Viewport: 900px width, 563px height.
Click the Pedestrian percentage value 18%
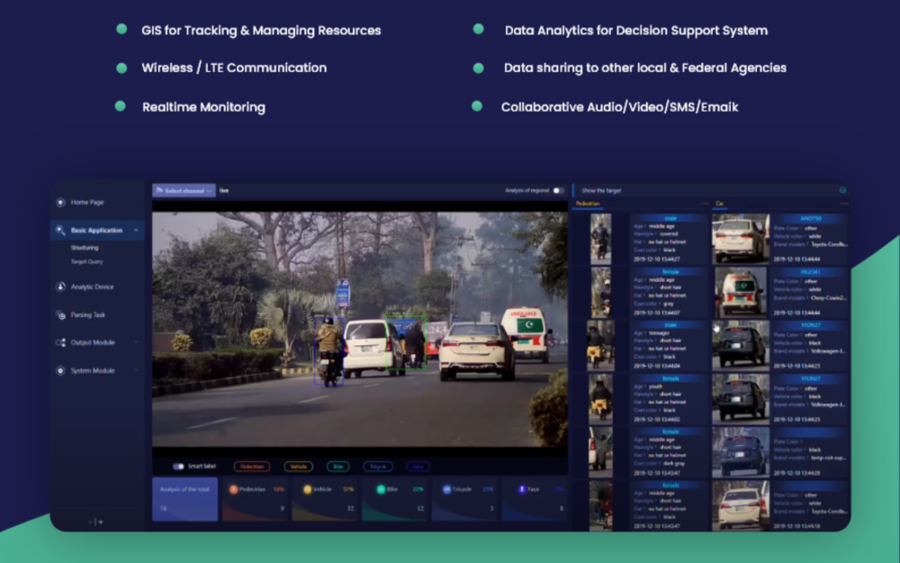(x=278, y=490)
